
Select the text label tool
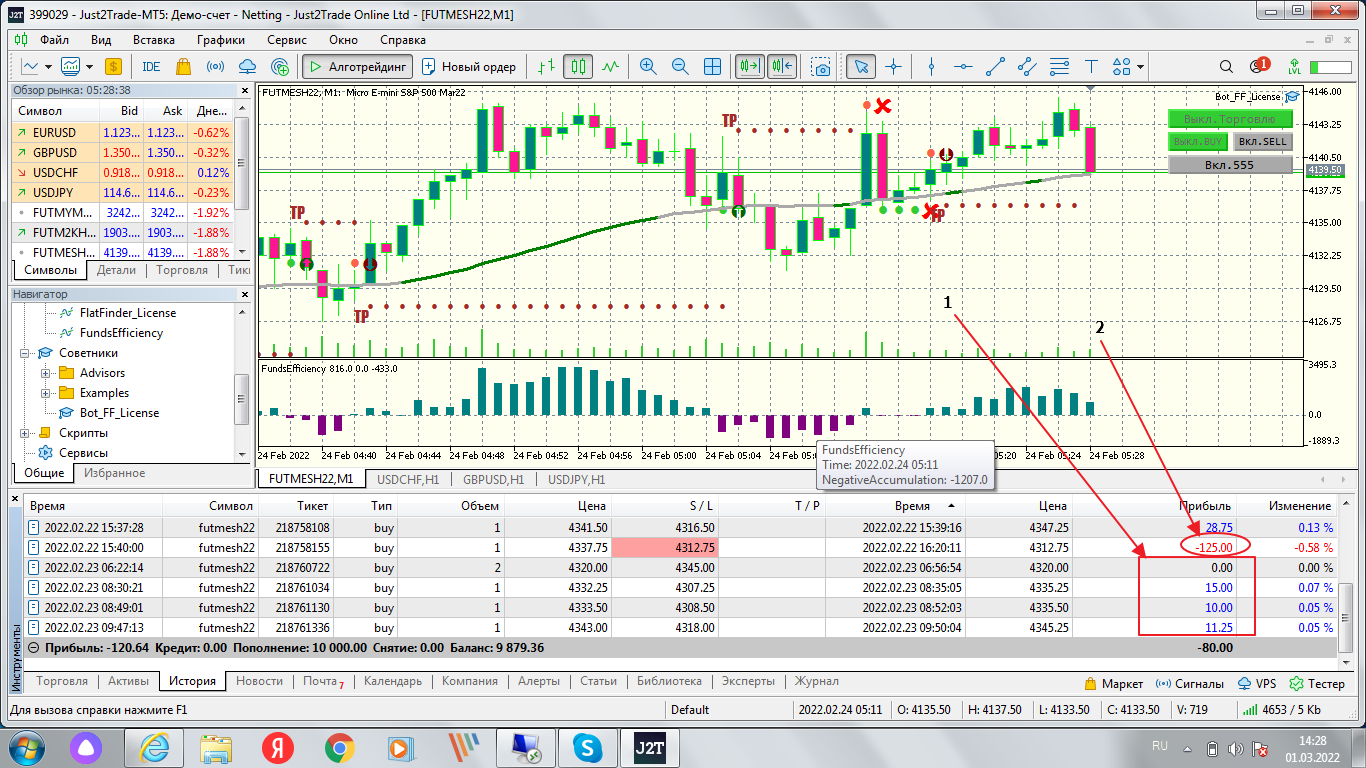pos(1092,67)
